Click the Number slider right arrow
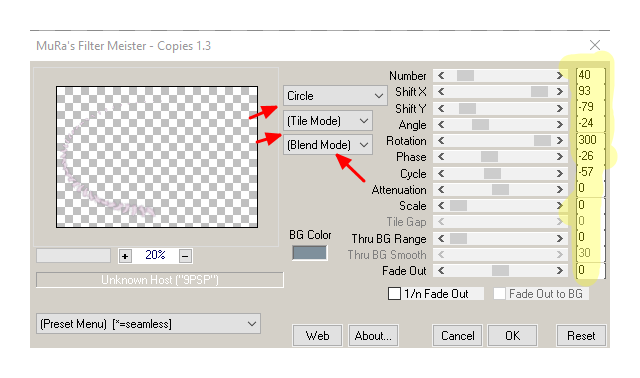640x378 pixels. click(560, 76)
